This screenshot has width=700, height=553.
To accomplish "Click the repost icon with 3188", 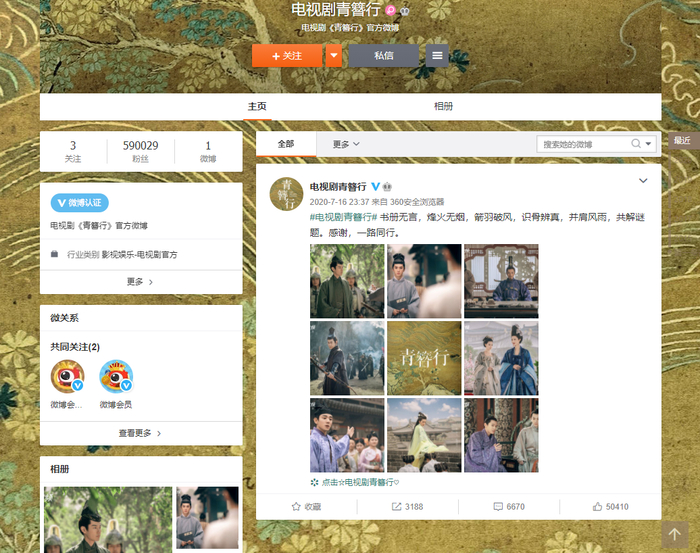I will [x=396, y=507].
